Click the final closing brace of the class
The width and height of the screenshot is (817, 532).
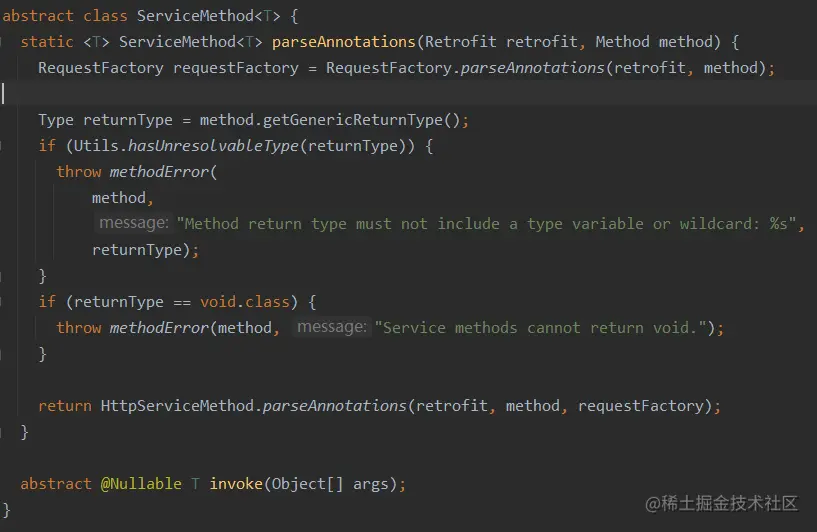click(x=6, y=510)
